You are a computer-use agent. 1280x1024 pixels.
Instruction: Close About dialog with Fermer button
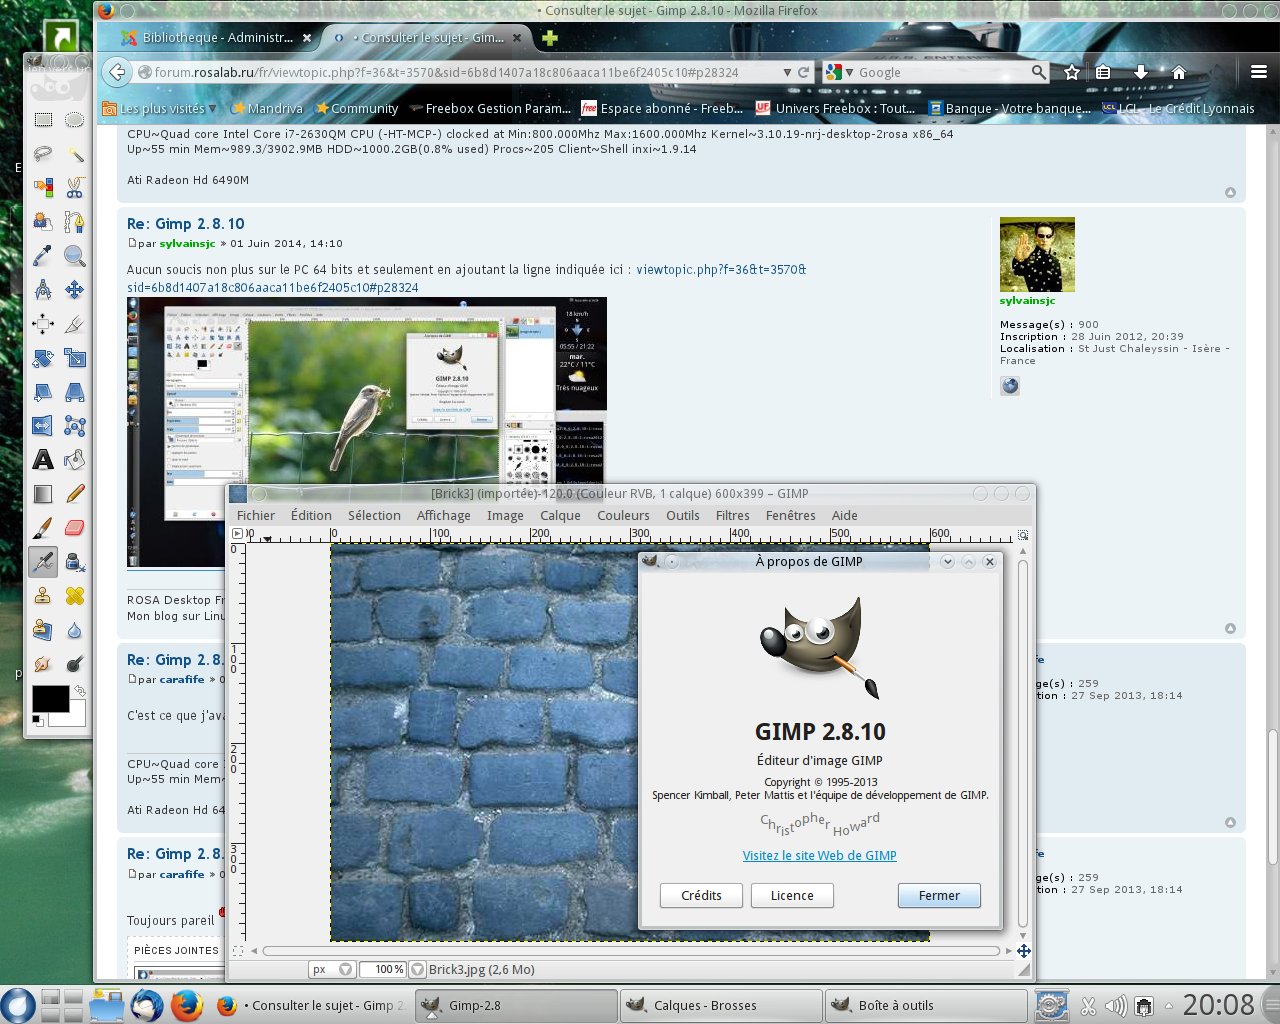click(939, 896)
